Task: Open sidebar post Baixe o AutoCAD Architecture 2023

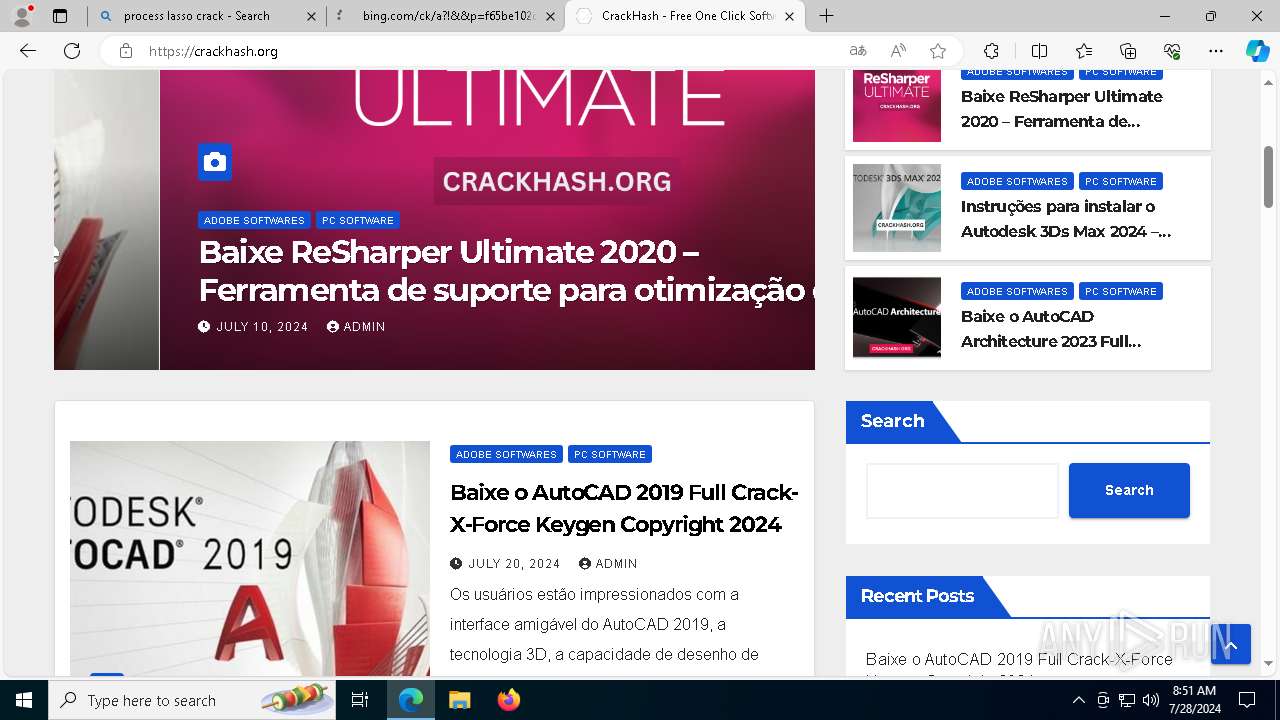Action: tap(1051, 329)
